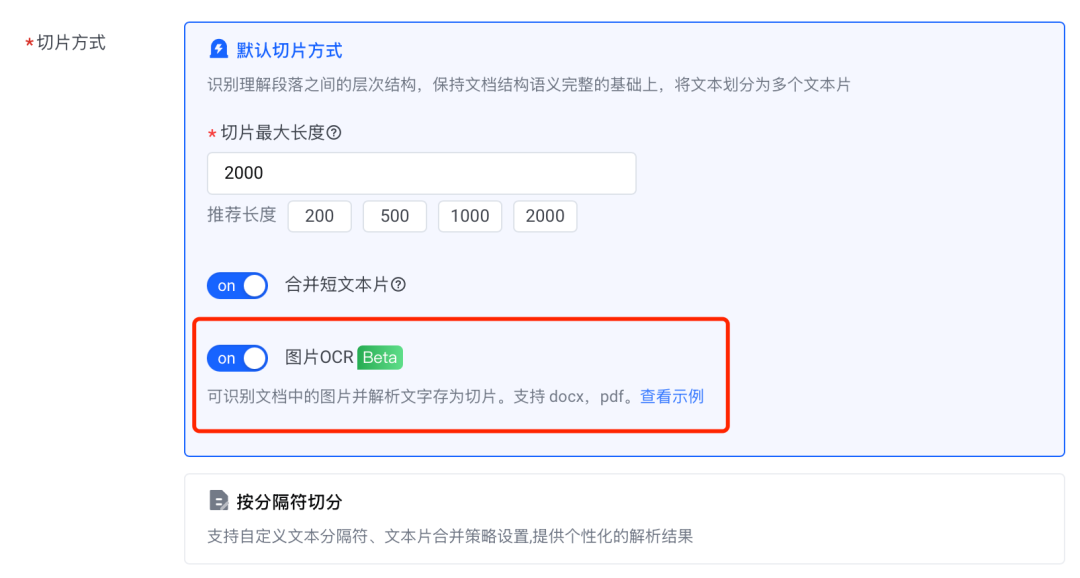Image resolution: width=1080 pixels, height=578 pixels.
Task: Choose the 按分隔符切分 option
Action: pos(624,518)
